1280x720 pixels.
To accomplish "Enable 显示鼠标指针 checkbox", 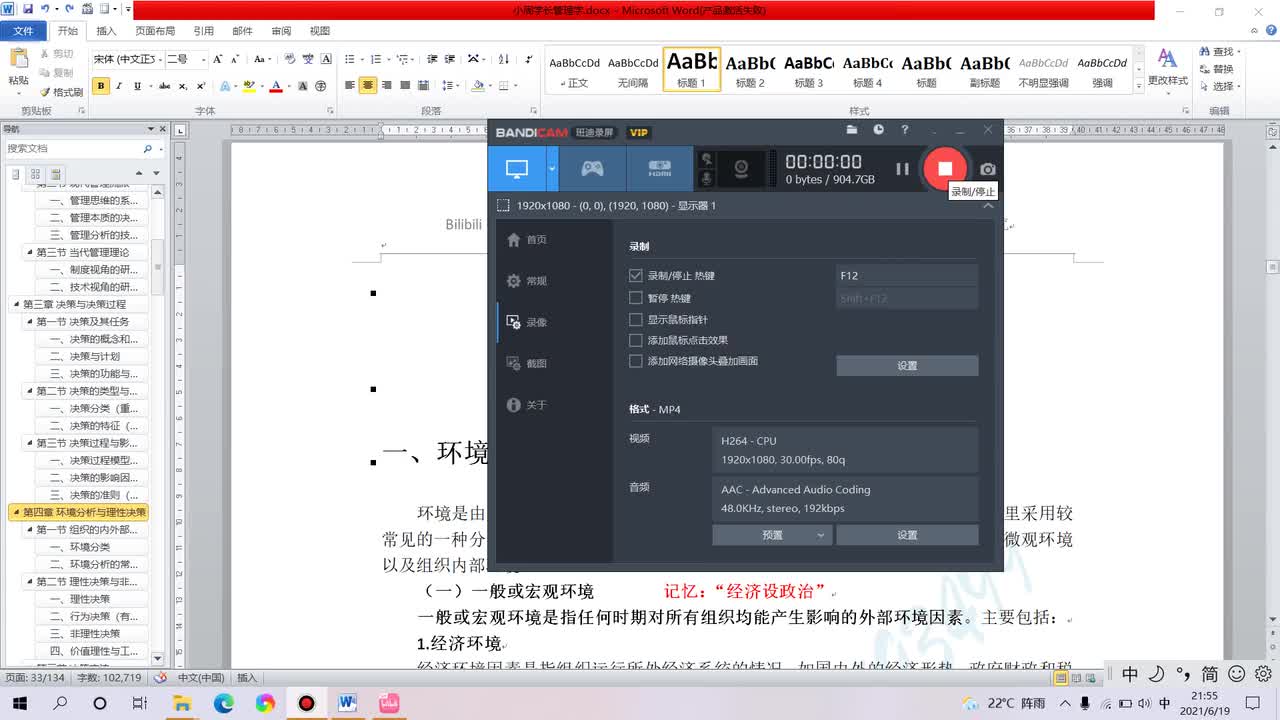I will [x=635, y=320].
